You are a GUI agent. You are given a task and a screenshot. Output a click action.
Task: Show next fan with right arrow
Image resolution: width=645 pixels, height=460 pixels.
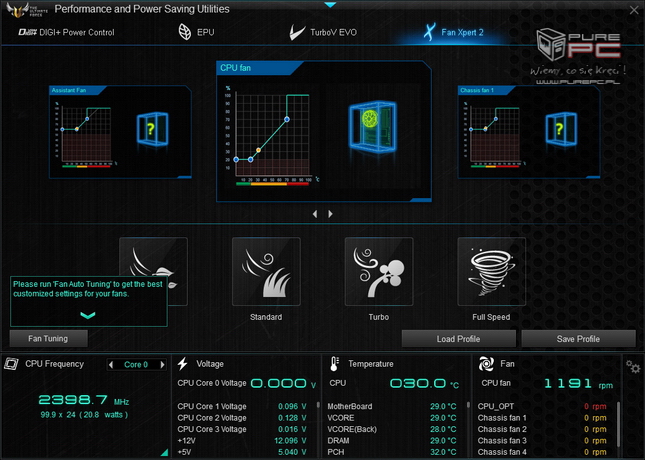330,214
